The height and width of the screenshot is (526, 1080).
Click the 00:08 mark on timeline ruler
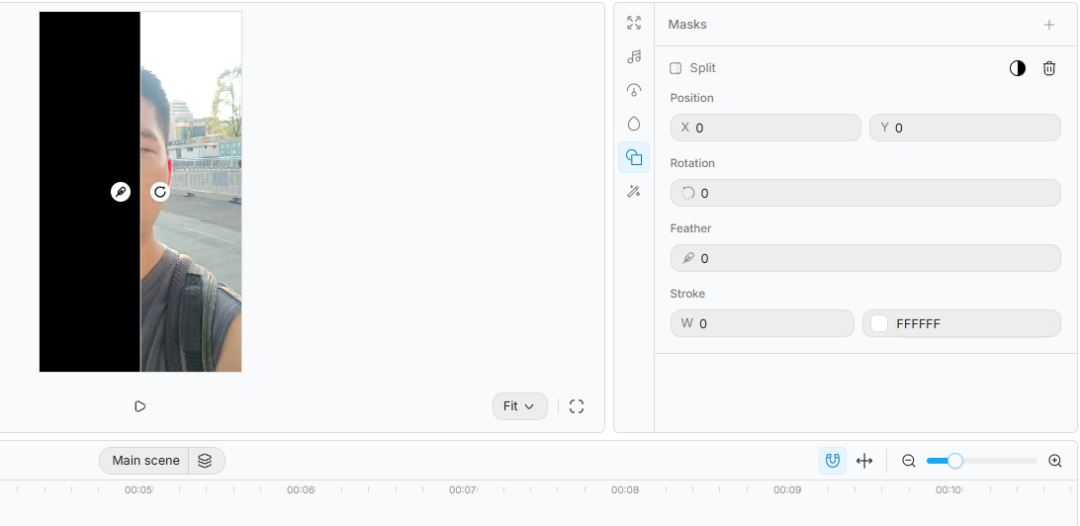click(625, 490)
